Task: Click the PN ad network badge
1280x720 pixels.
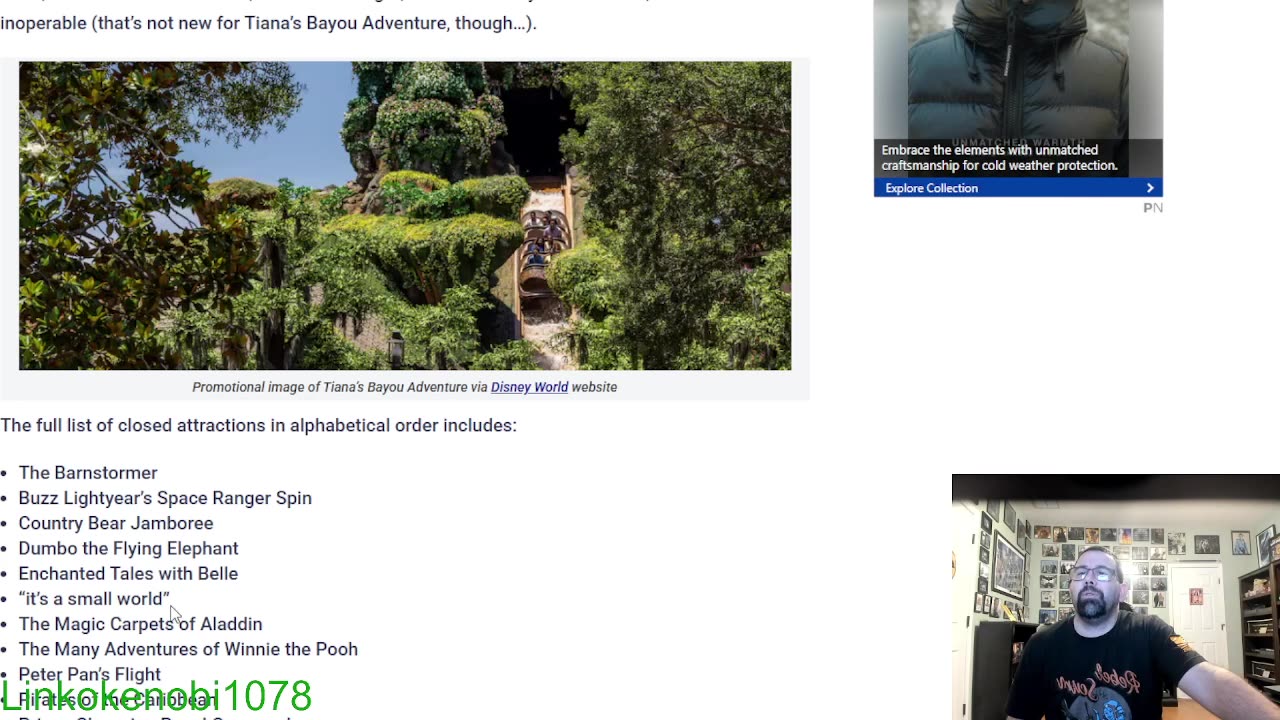Action: click(1153, 207)
